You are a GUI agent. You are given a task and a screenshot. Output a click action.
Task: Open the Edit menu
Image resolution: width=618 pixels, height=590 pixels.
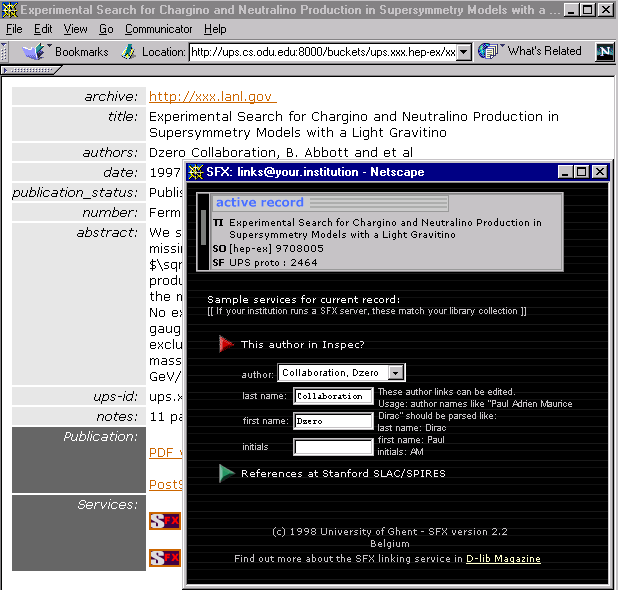[x=43, y=29]
